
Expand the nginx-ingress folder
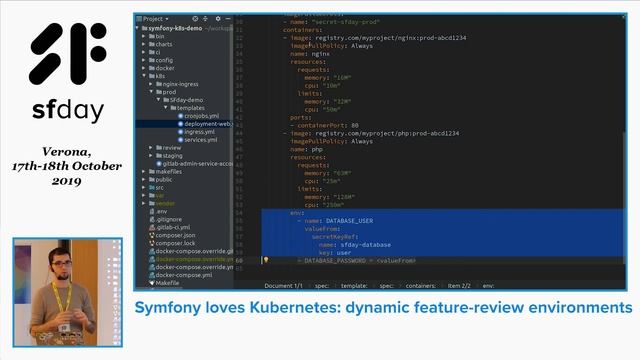(x=151, y=84)
